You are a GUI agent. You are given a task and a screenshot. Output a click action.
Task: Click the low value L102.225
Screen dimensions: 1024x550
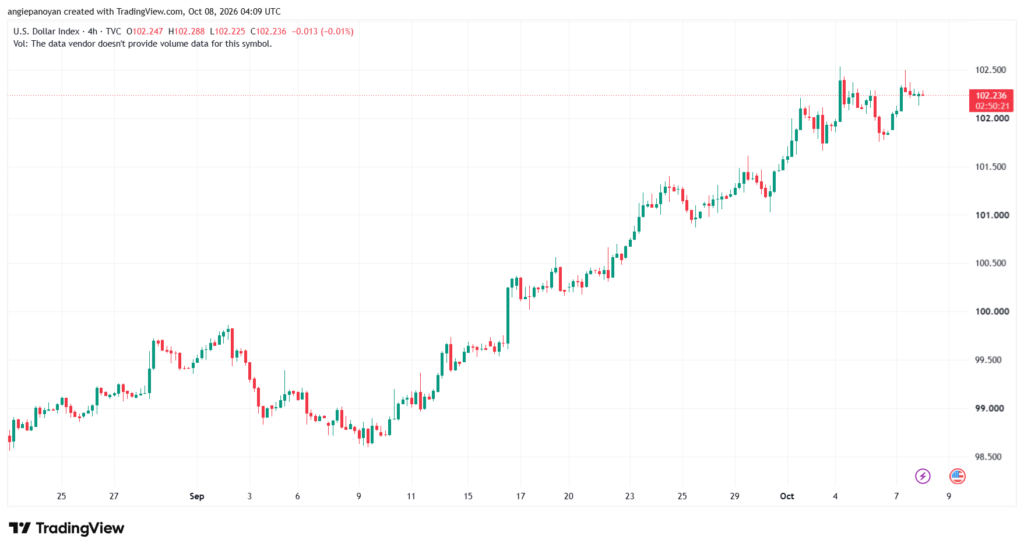(228, 31)
